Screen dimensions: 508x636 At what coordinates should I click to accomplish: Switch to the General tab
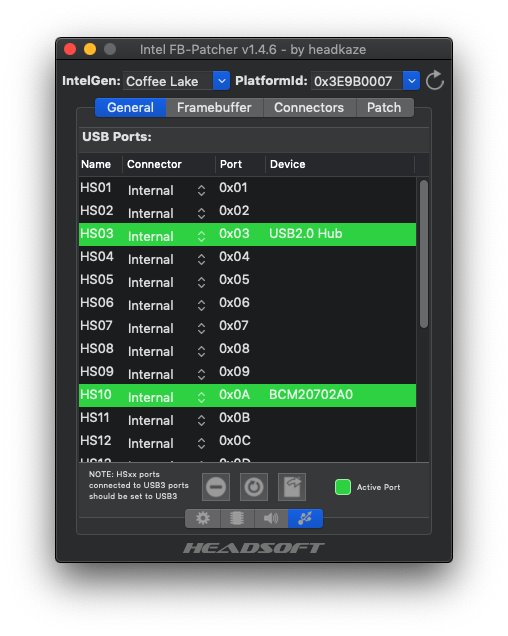pos(130,107)
